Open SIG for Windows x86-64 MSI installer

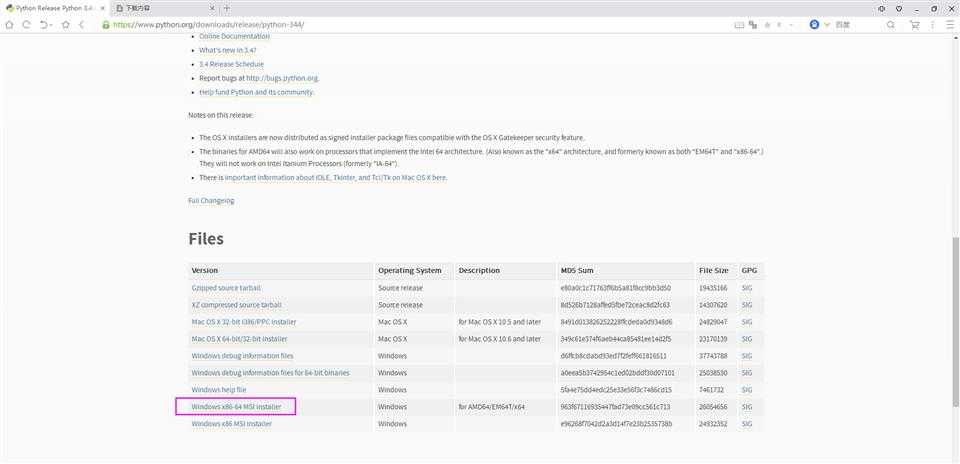746,407
